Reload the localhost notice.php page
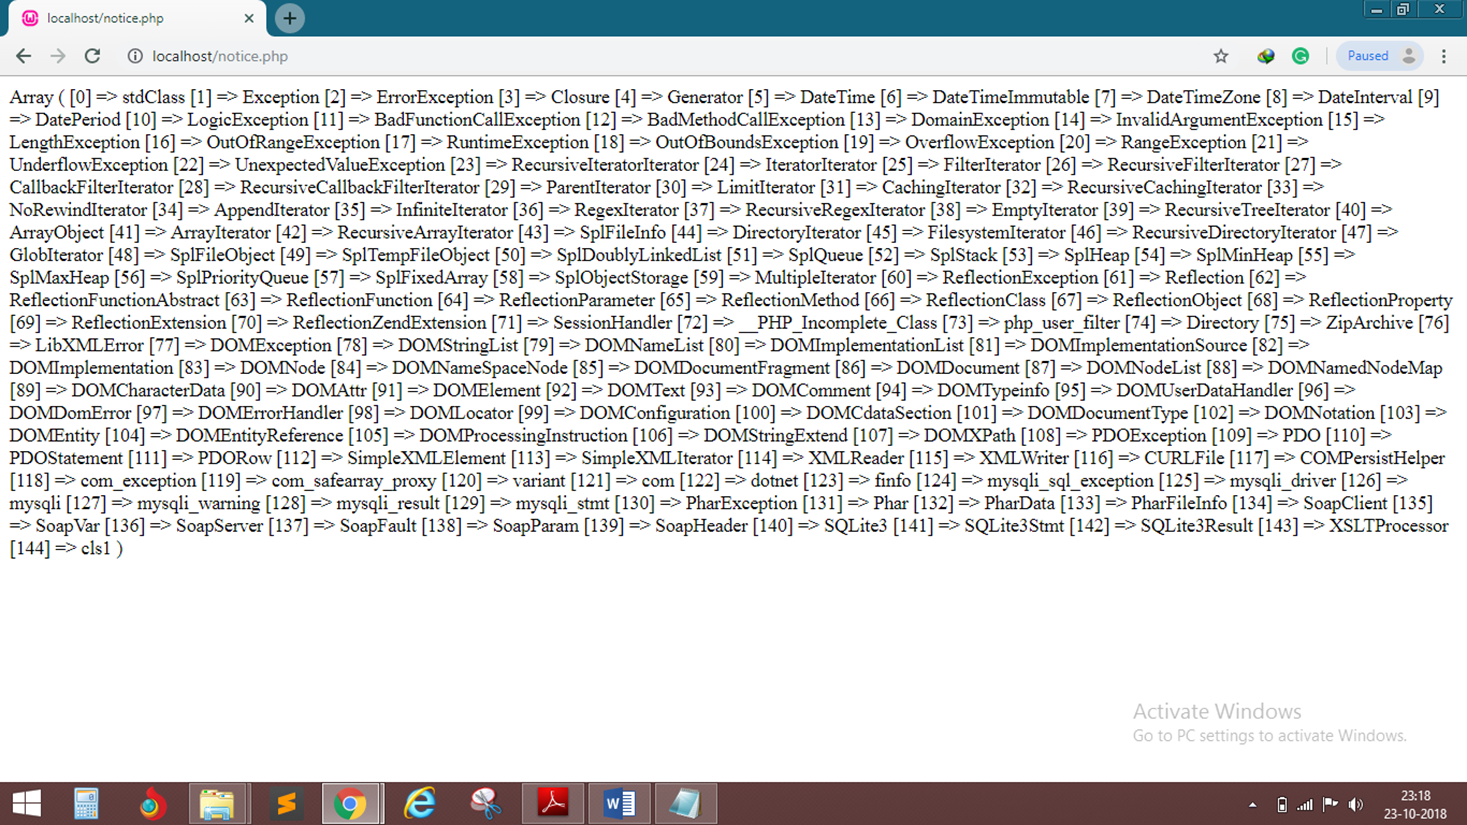The image size is (1467, 825). 92,56
